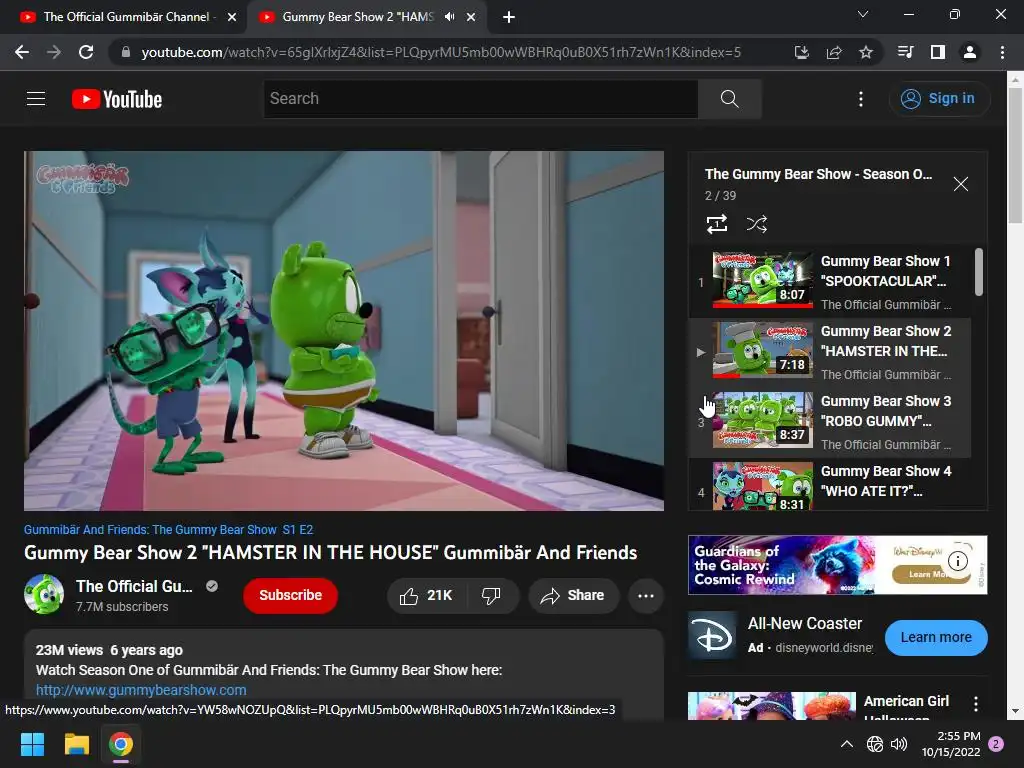The height and width of the screenshot is (768, 1024).
Task: Toggle the playlist loop button
Action: 717,224
